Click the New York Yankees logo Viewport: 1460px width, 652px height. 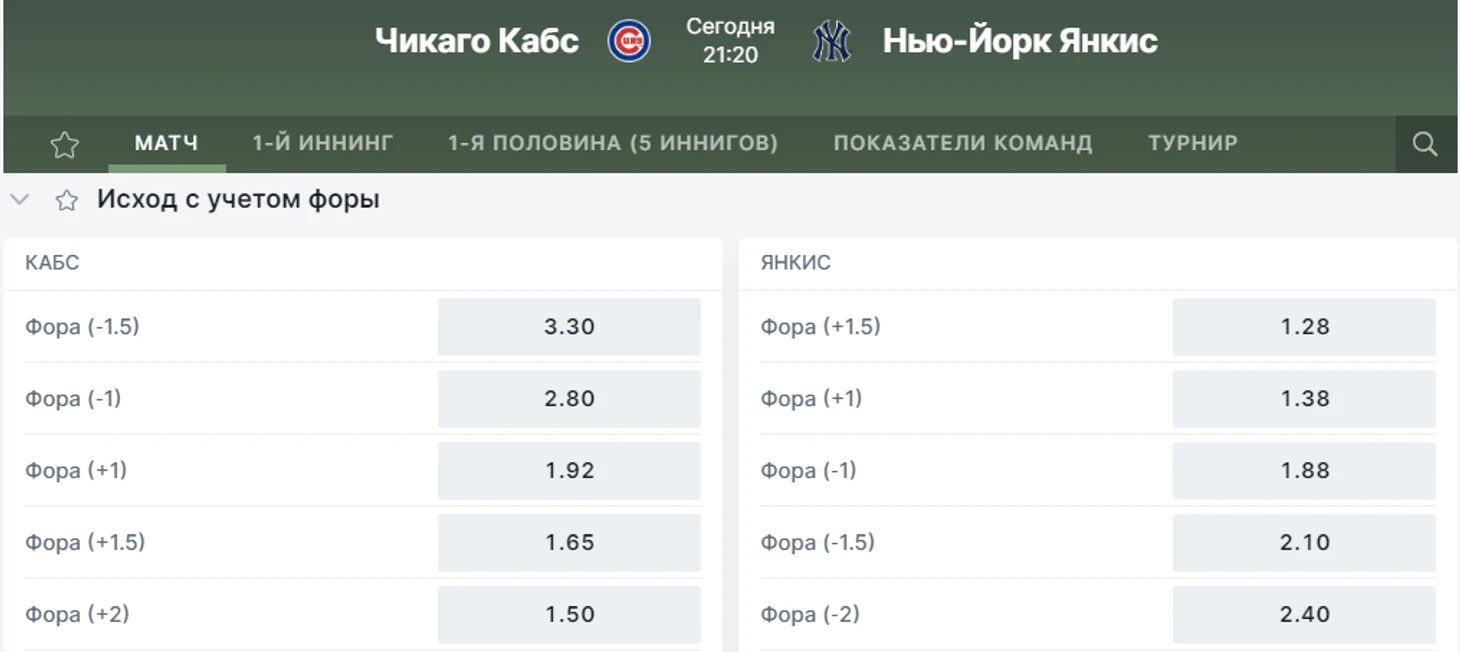click(x=831, y=41)
